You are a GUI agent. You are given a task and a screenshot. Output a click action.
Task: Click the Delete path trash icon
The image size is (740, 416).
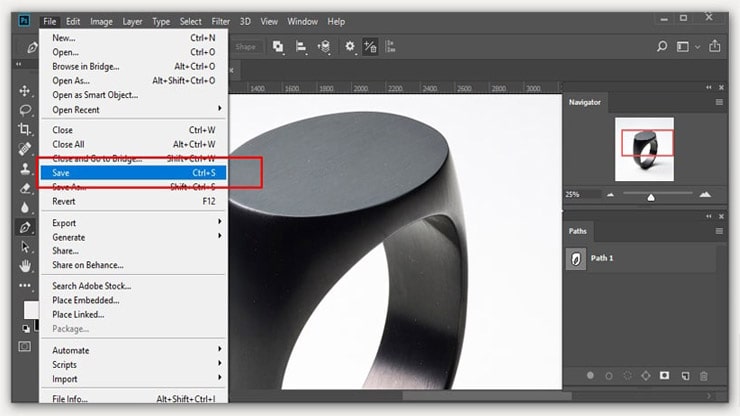703,376
